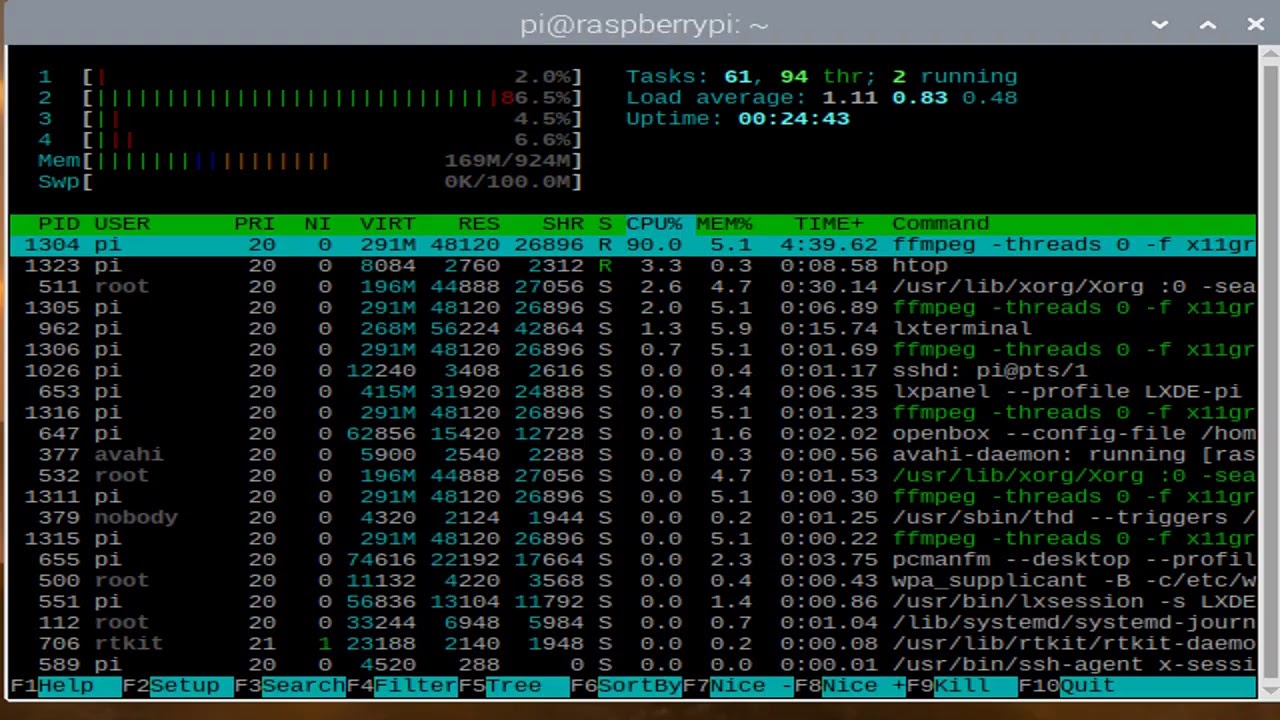Select lxpanel --profile LXDE-pi row
The width and height of the screenshot is (1280, 720).
click(633, 392)
